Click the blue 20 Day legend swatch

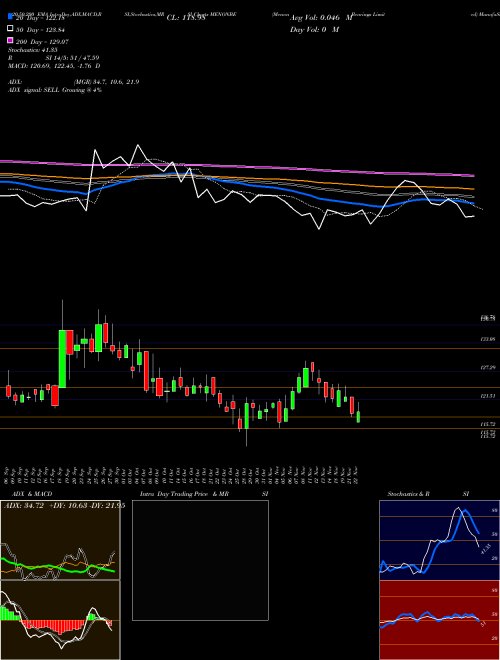tap(10, 17)
